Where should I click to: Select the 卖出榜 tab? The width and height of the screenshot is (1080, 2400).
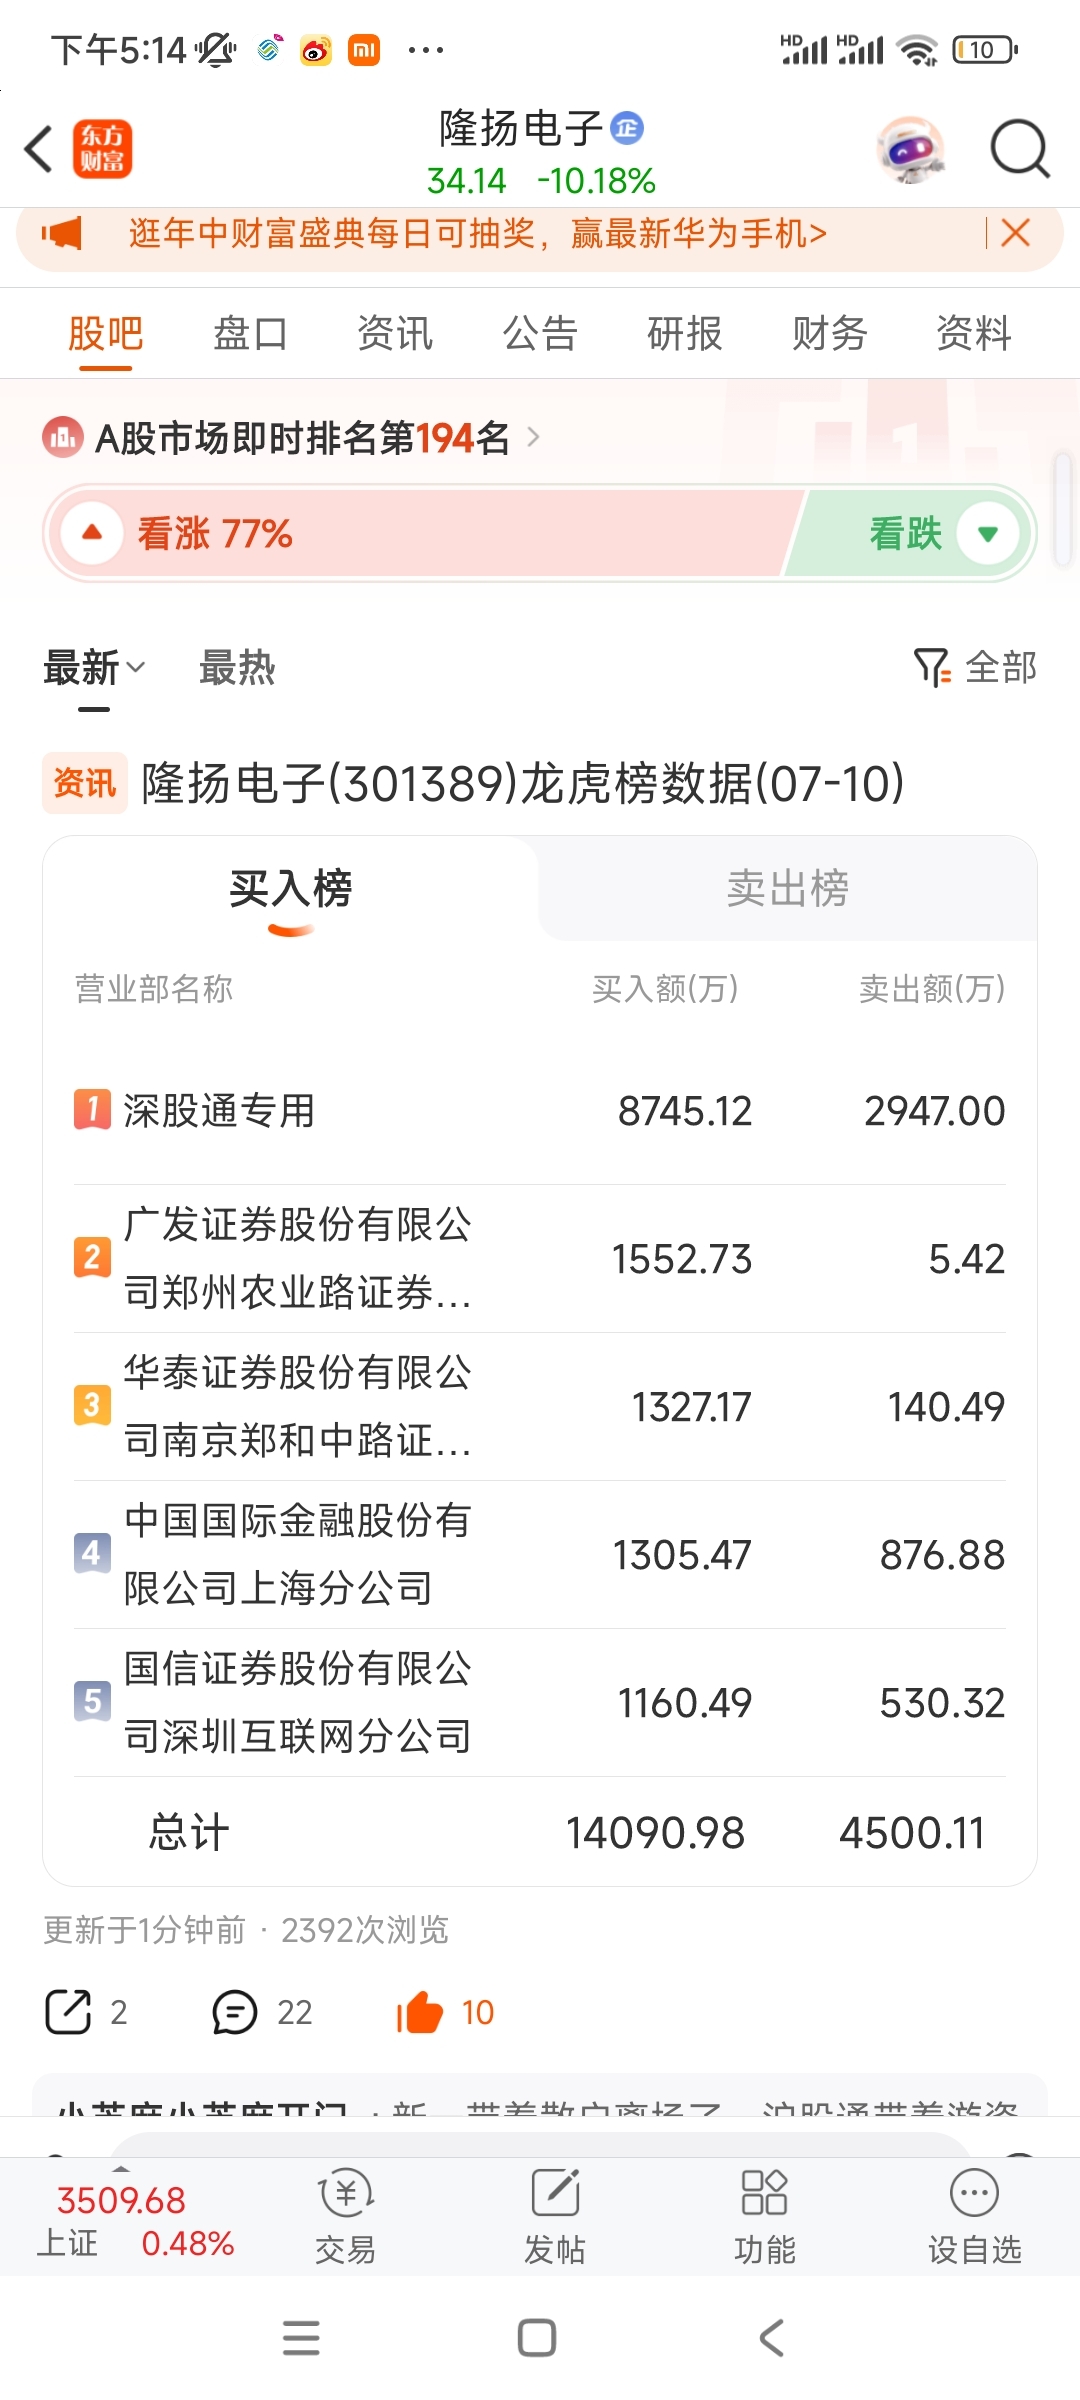[788, 888]
